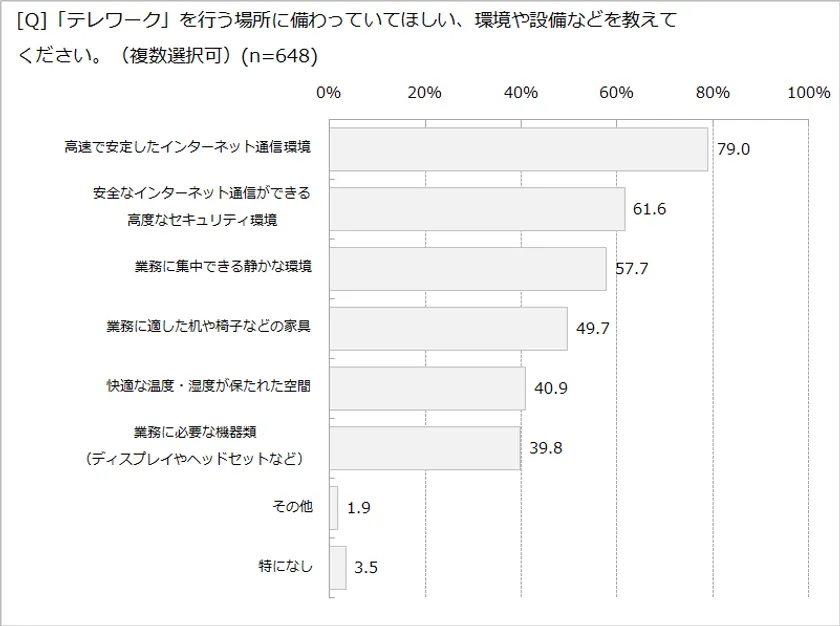Click the 業務に集中できる静かな環境 label
Viewport: 840px width, 626px height.
pyautogui.click(x=223, y=267)
